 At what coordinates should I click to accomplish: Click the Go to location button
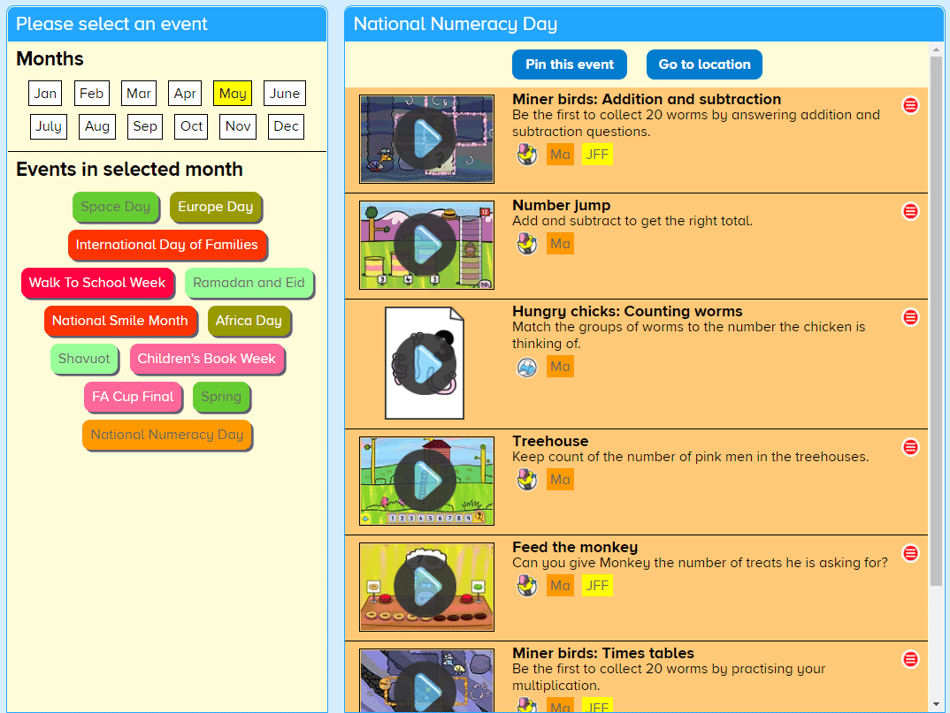pyautogui.click(x=704, y=65)
